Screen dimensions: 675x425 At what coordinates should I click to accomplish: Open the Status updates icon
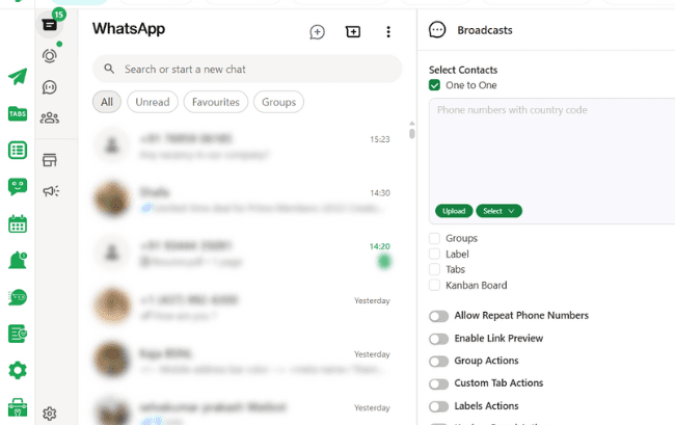coord(50,56)
